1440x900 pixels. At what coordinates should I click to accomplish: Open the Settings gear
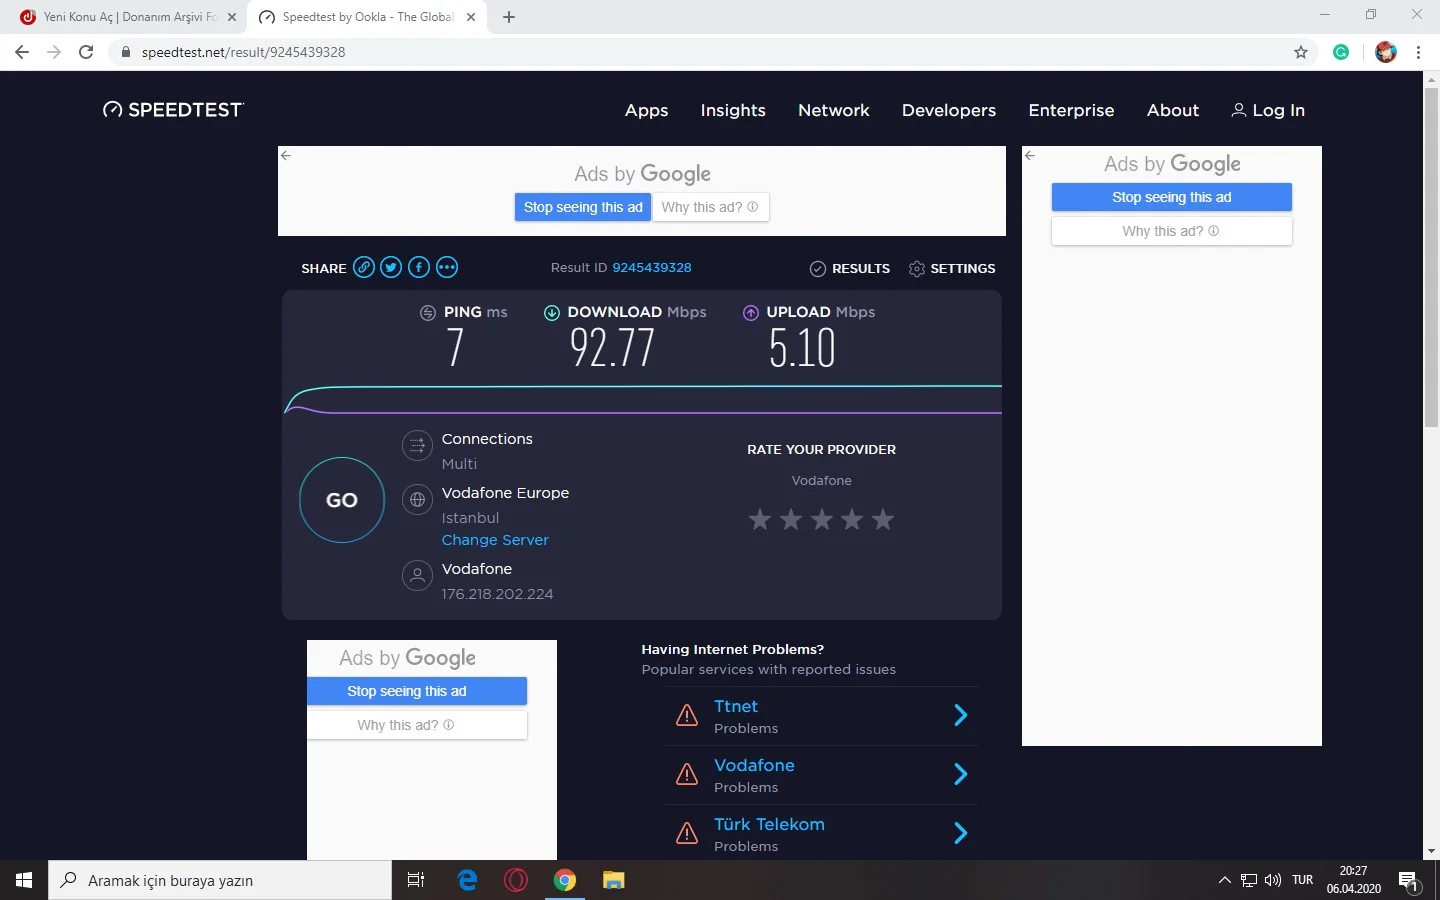pos(951,268)
